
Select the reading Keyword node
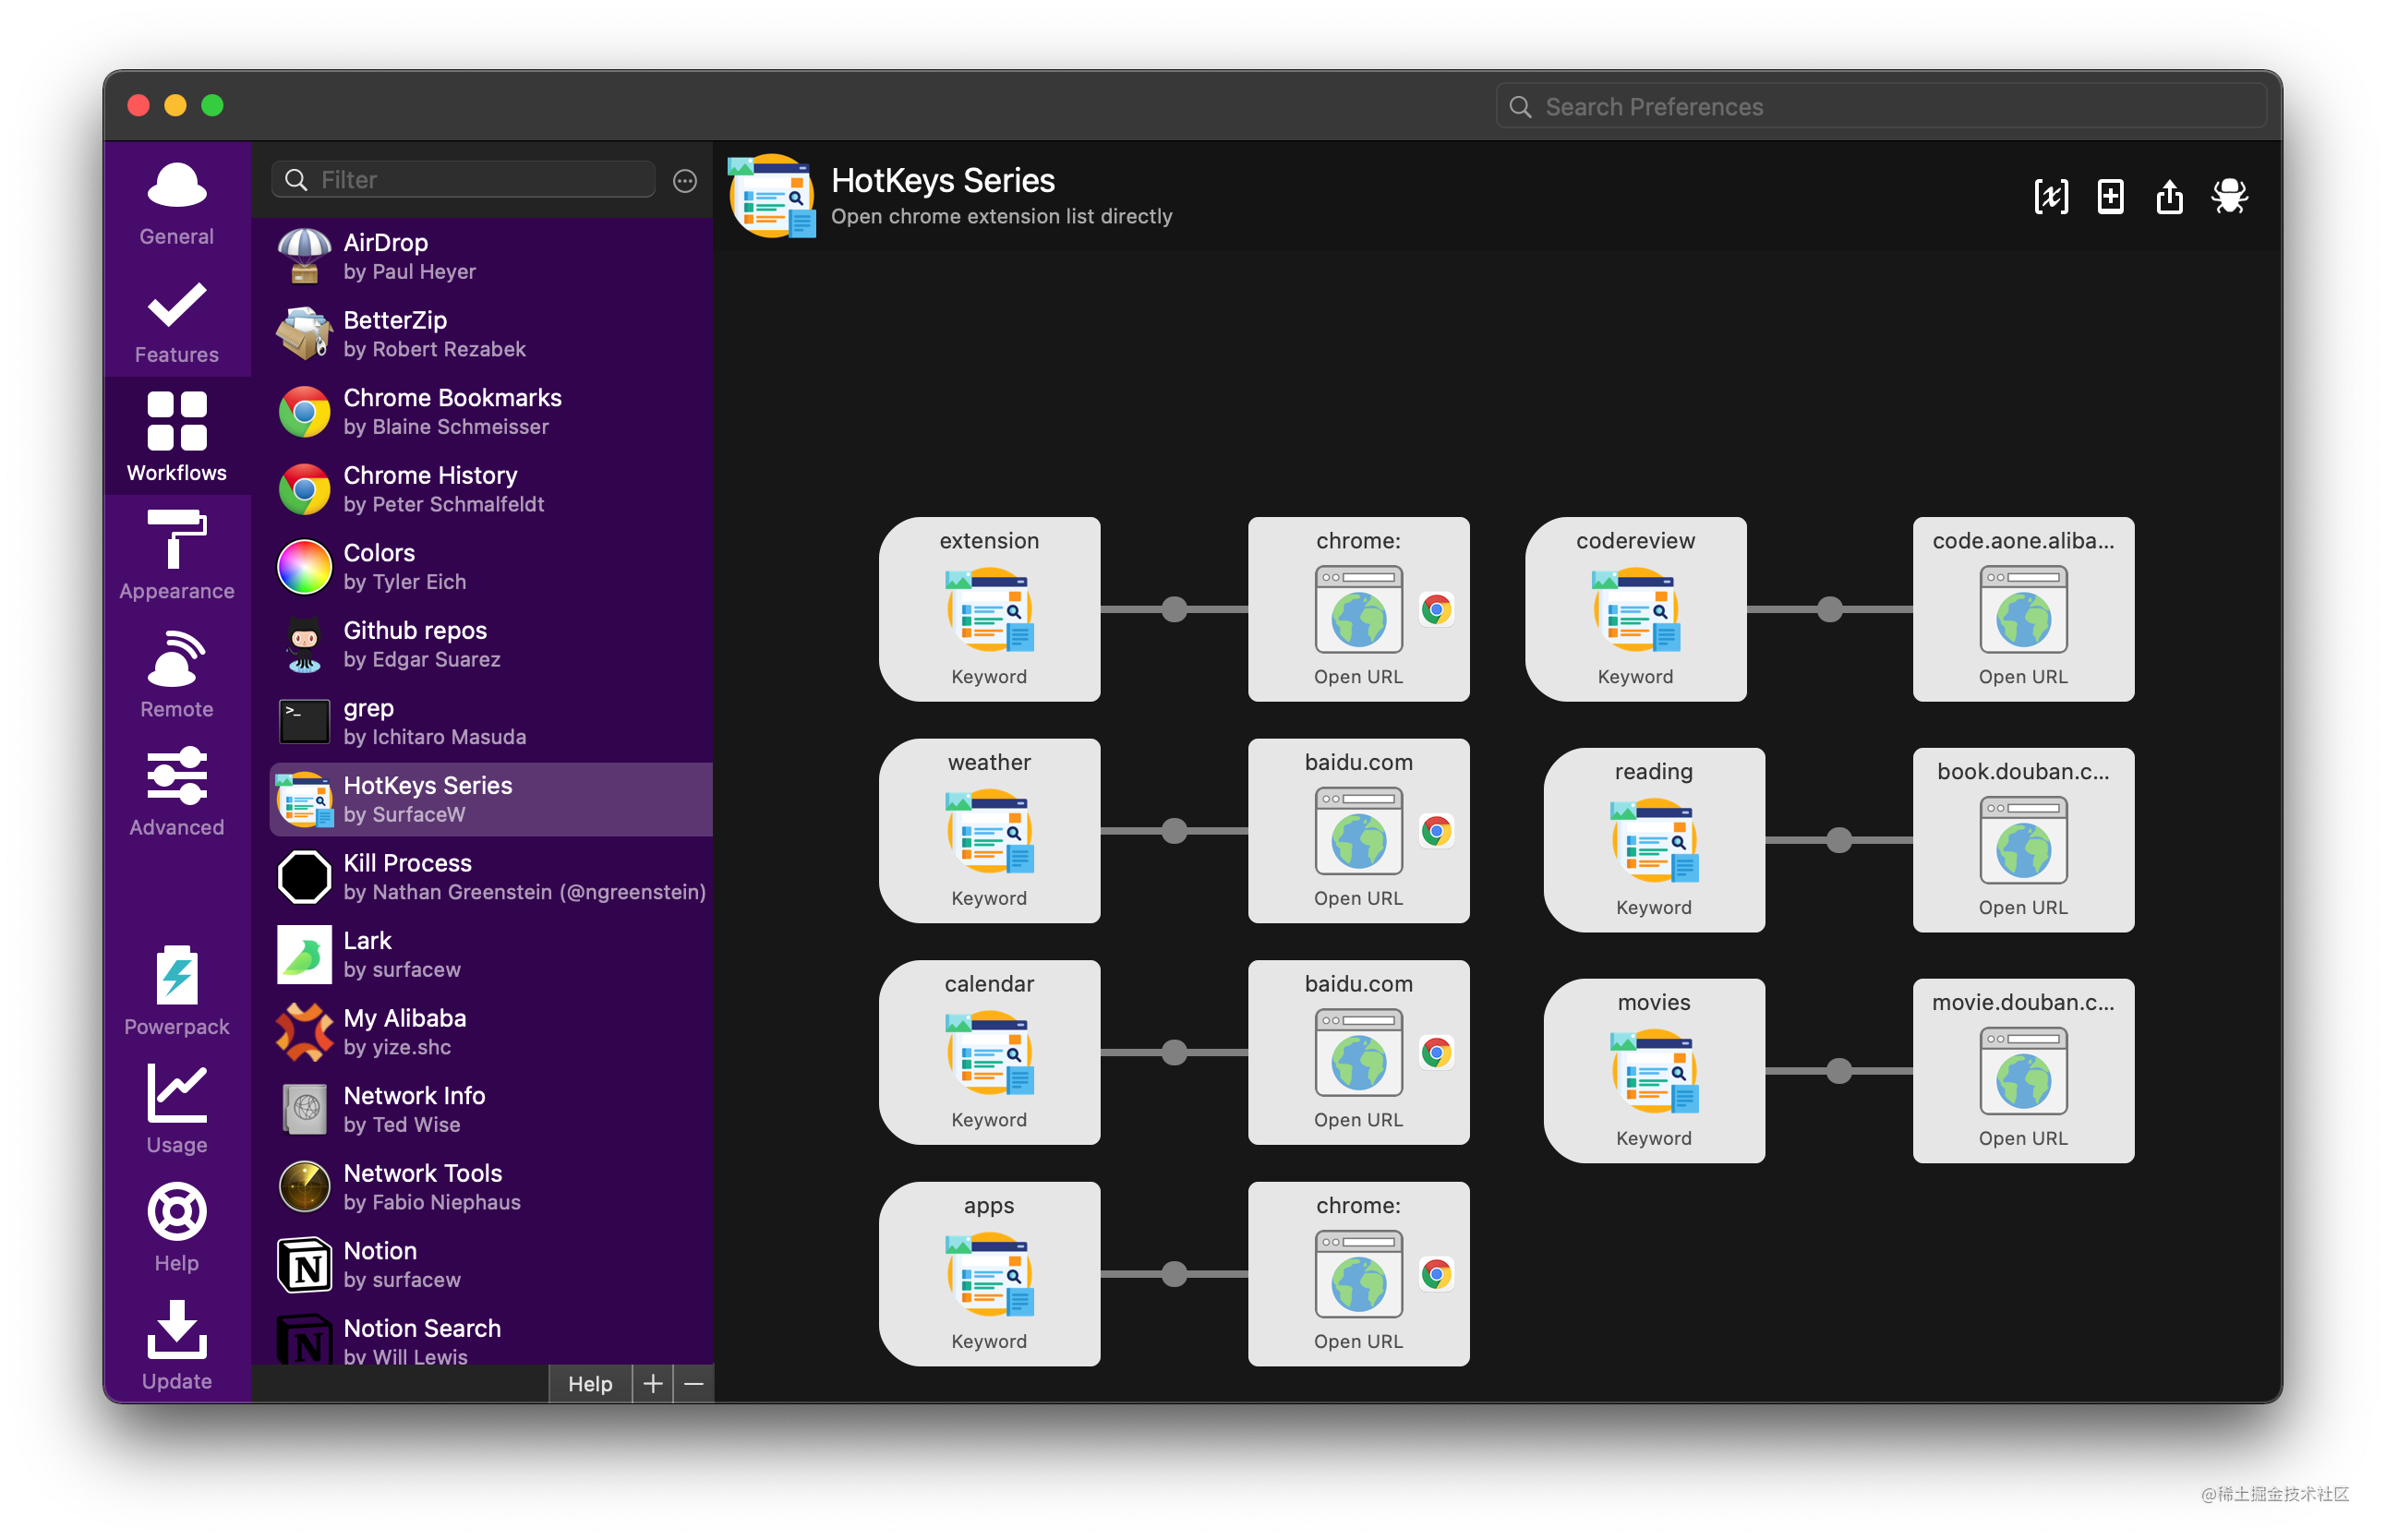tap(1654, 840)
